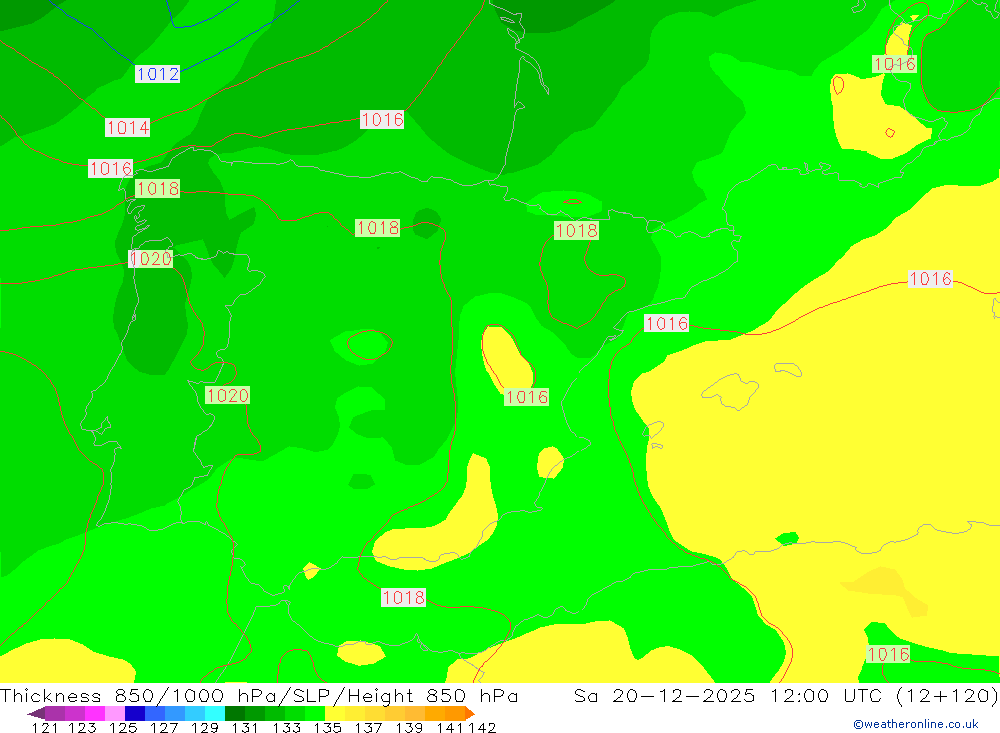This screenshot has height=733, width=1000.
Task: Click the 1018 label nearest the bottom edge
Action: point(403,597)
